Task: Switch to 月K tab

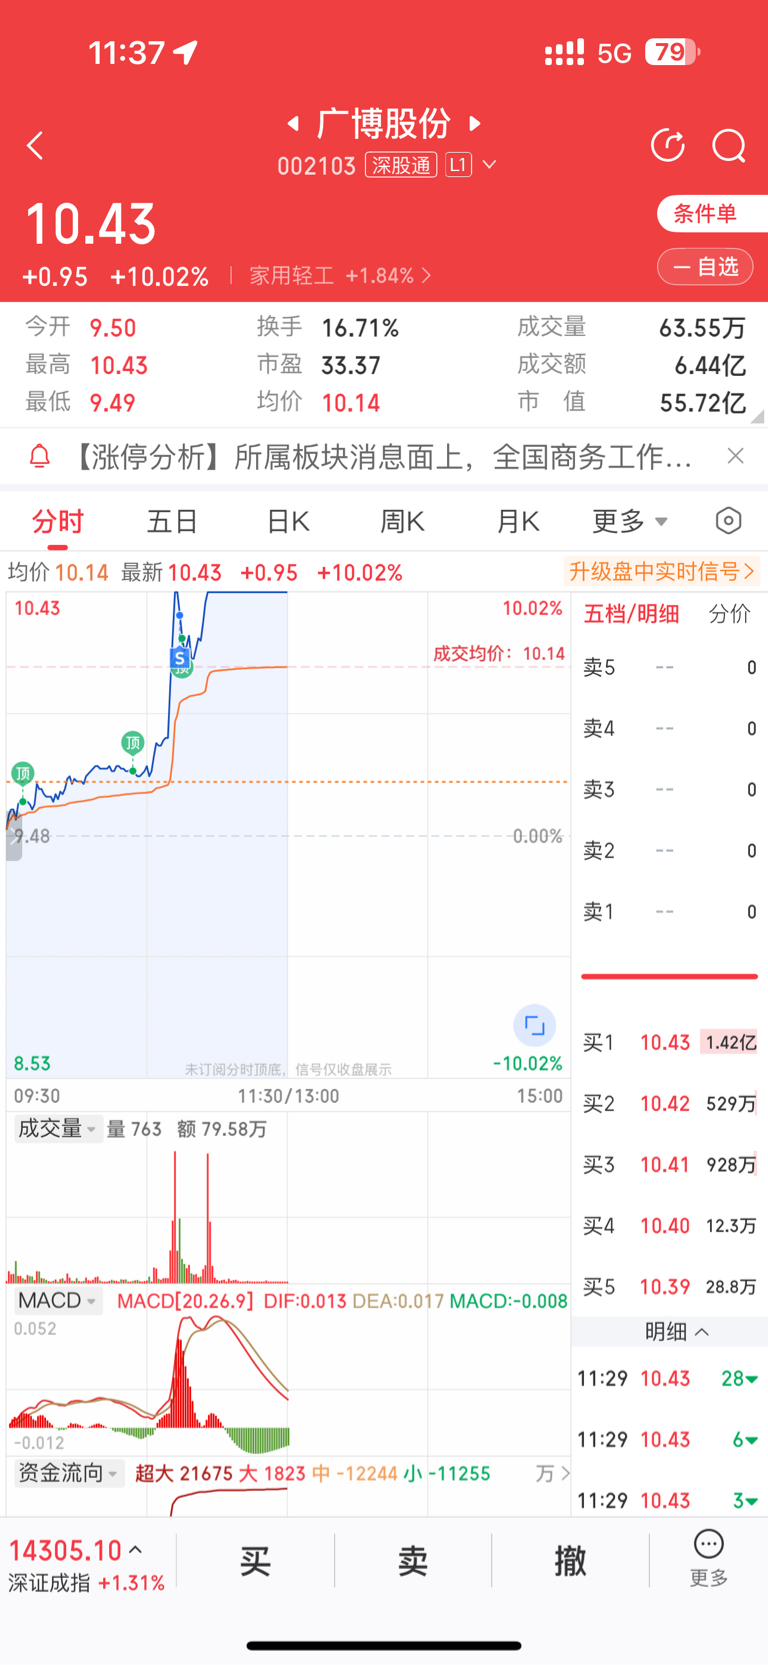Action: (x=518, y=521)
